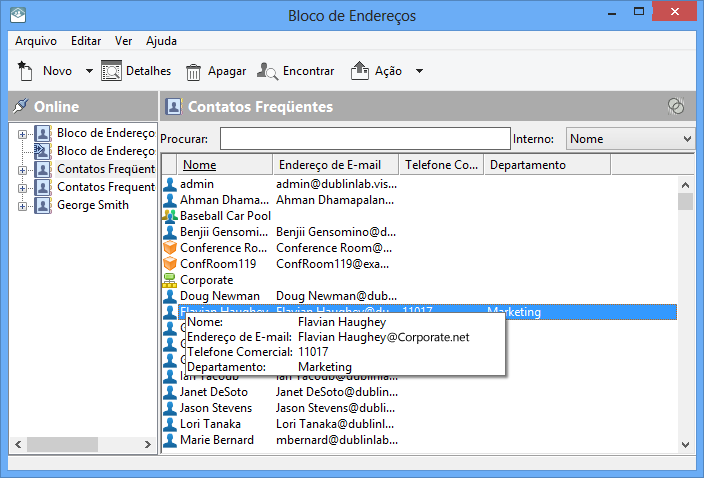This screenshot has width=704, height=478.
Task: Open the Ação dropdown arrow
Action: pos(419,71)
